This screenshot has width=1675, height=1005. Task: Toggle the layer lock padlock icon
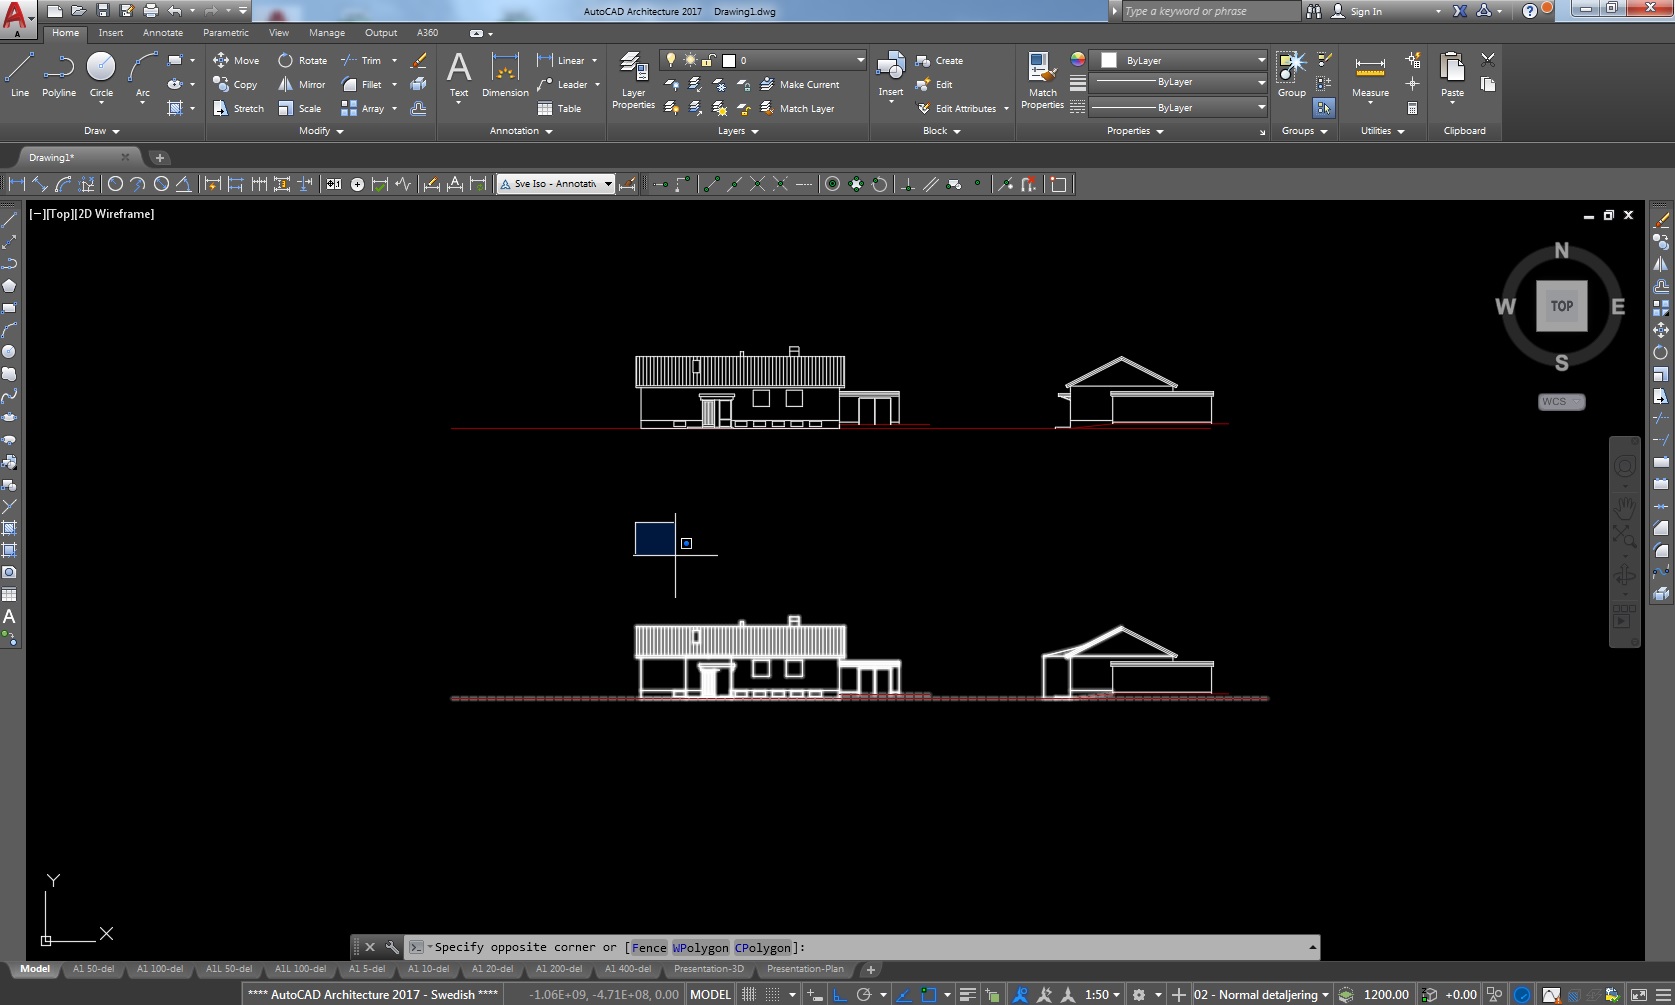(706, 60)
